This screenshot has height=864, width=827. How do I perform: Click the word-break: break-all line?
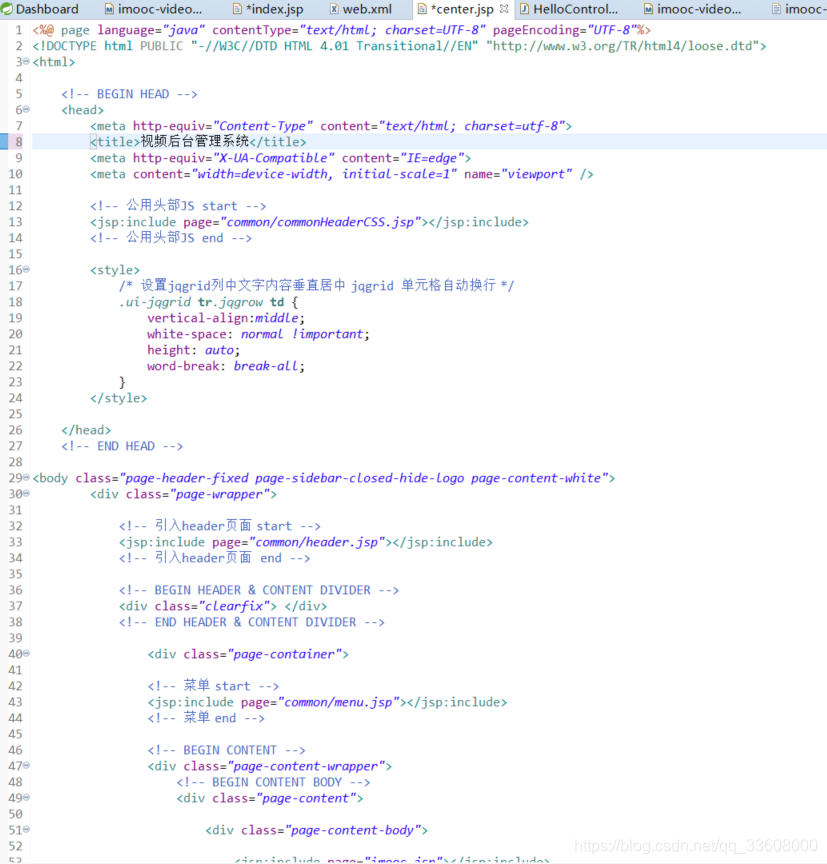click(226, 366)
